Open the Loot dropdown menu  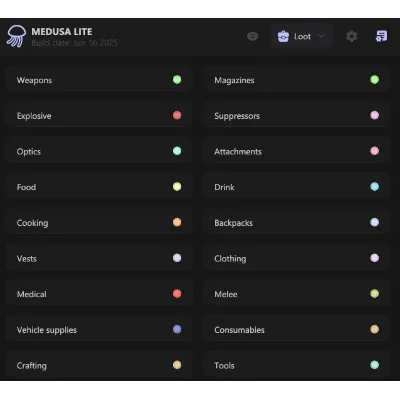tap(301, 36)
